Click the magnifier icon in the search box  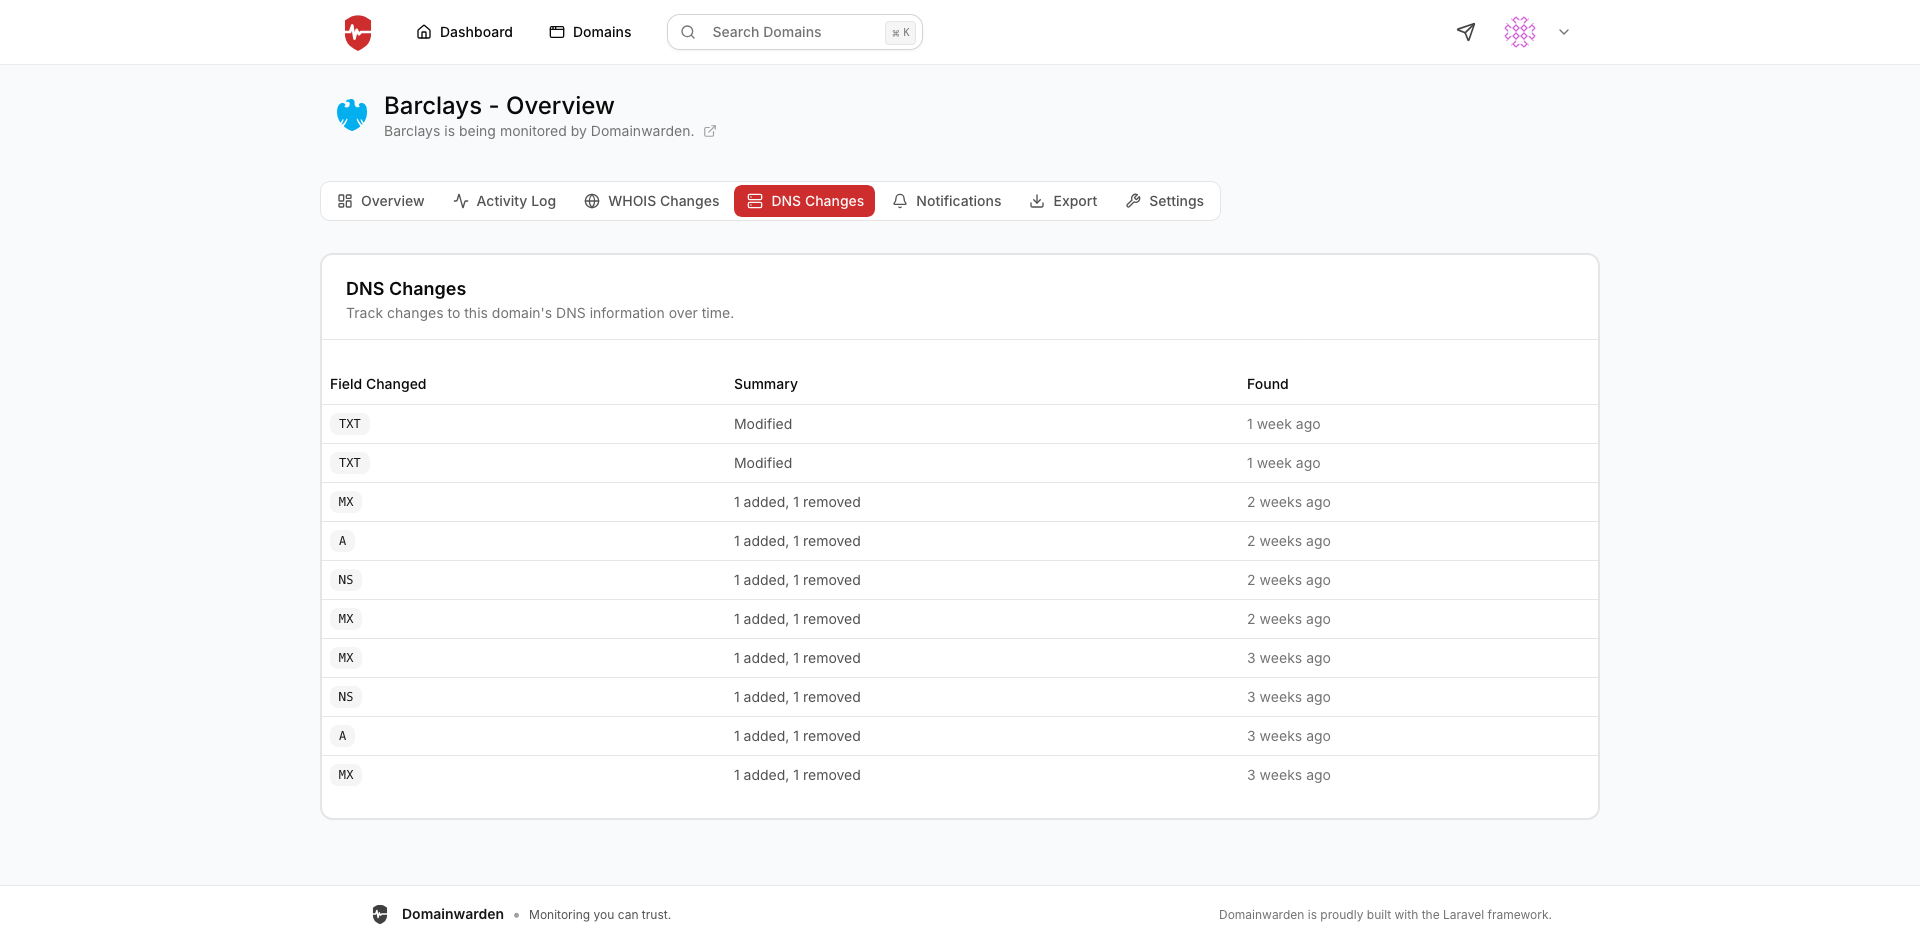click(688, 32)
